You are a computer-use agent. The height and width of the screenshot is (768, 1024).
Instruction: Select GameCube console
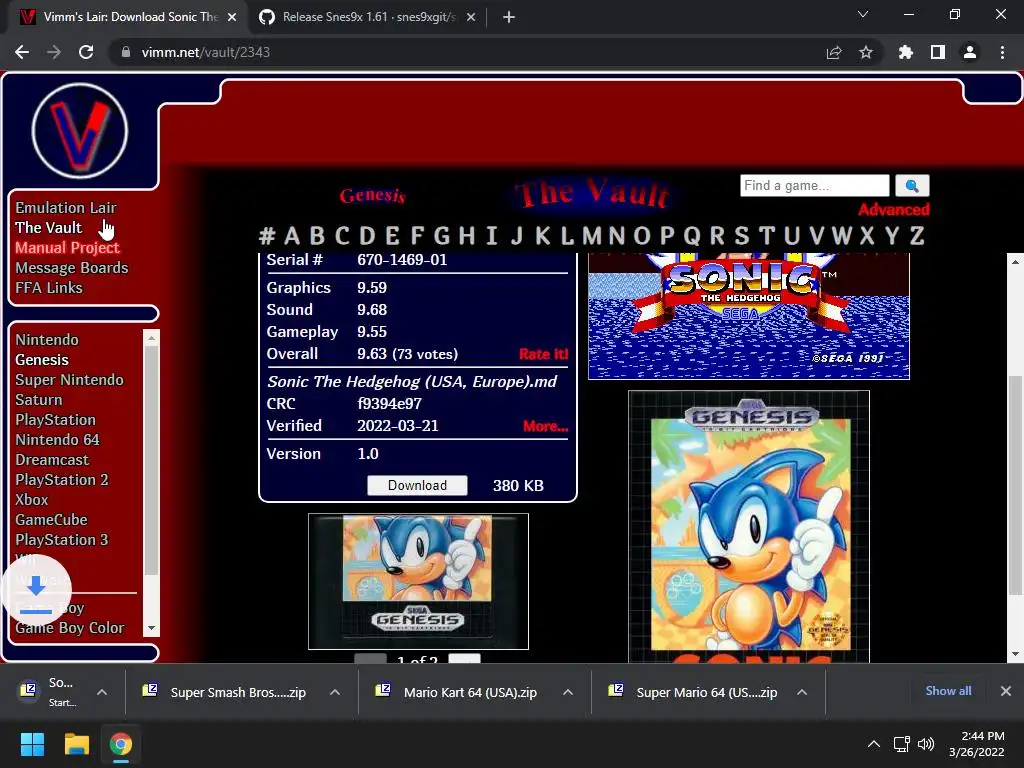tap(52, 520)
